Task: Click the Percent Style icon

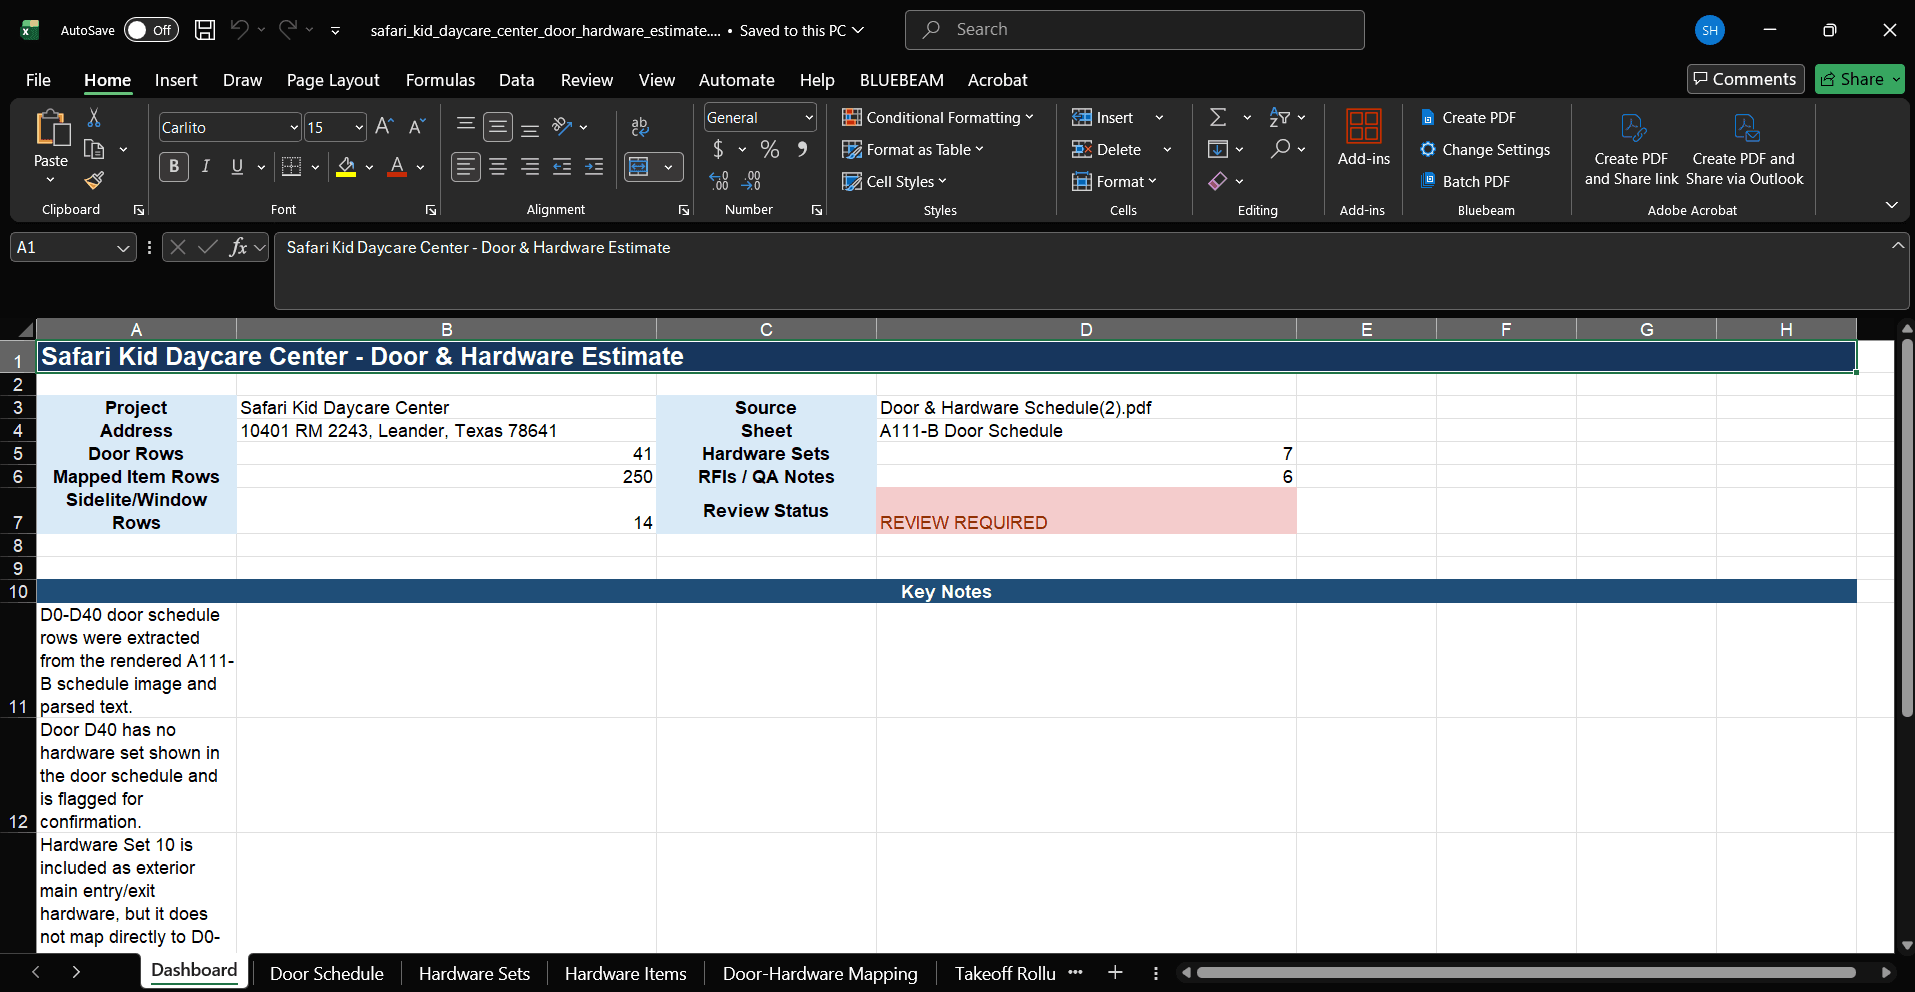Action: pyautogui.click(x=770, y=149)
